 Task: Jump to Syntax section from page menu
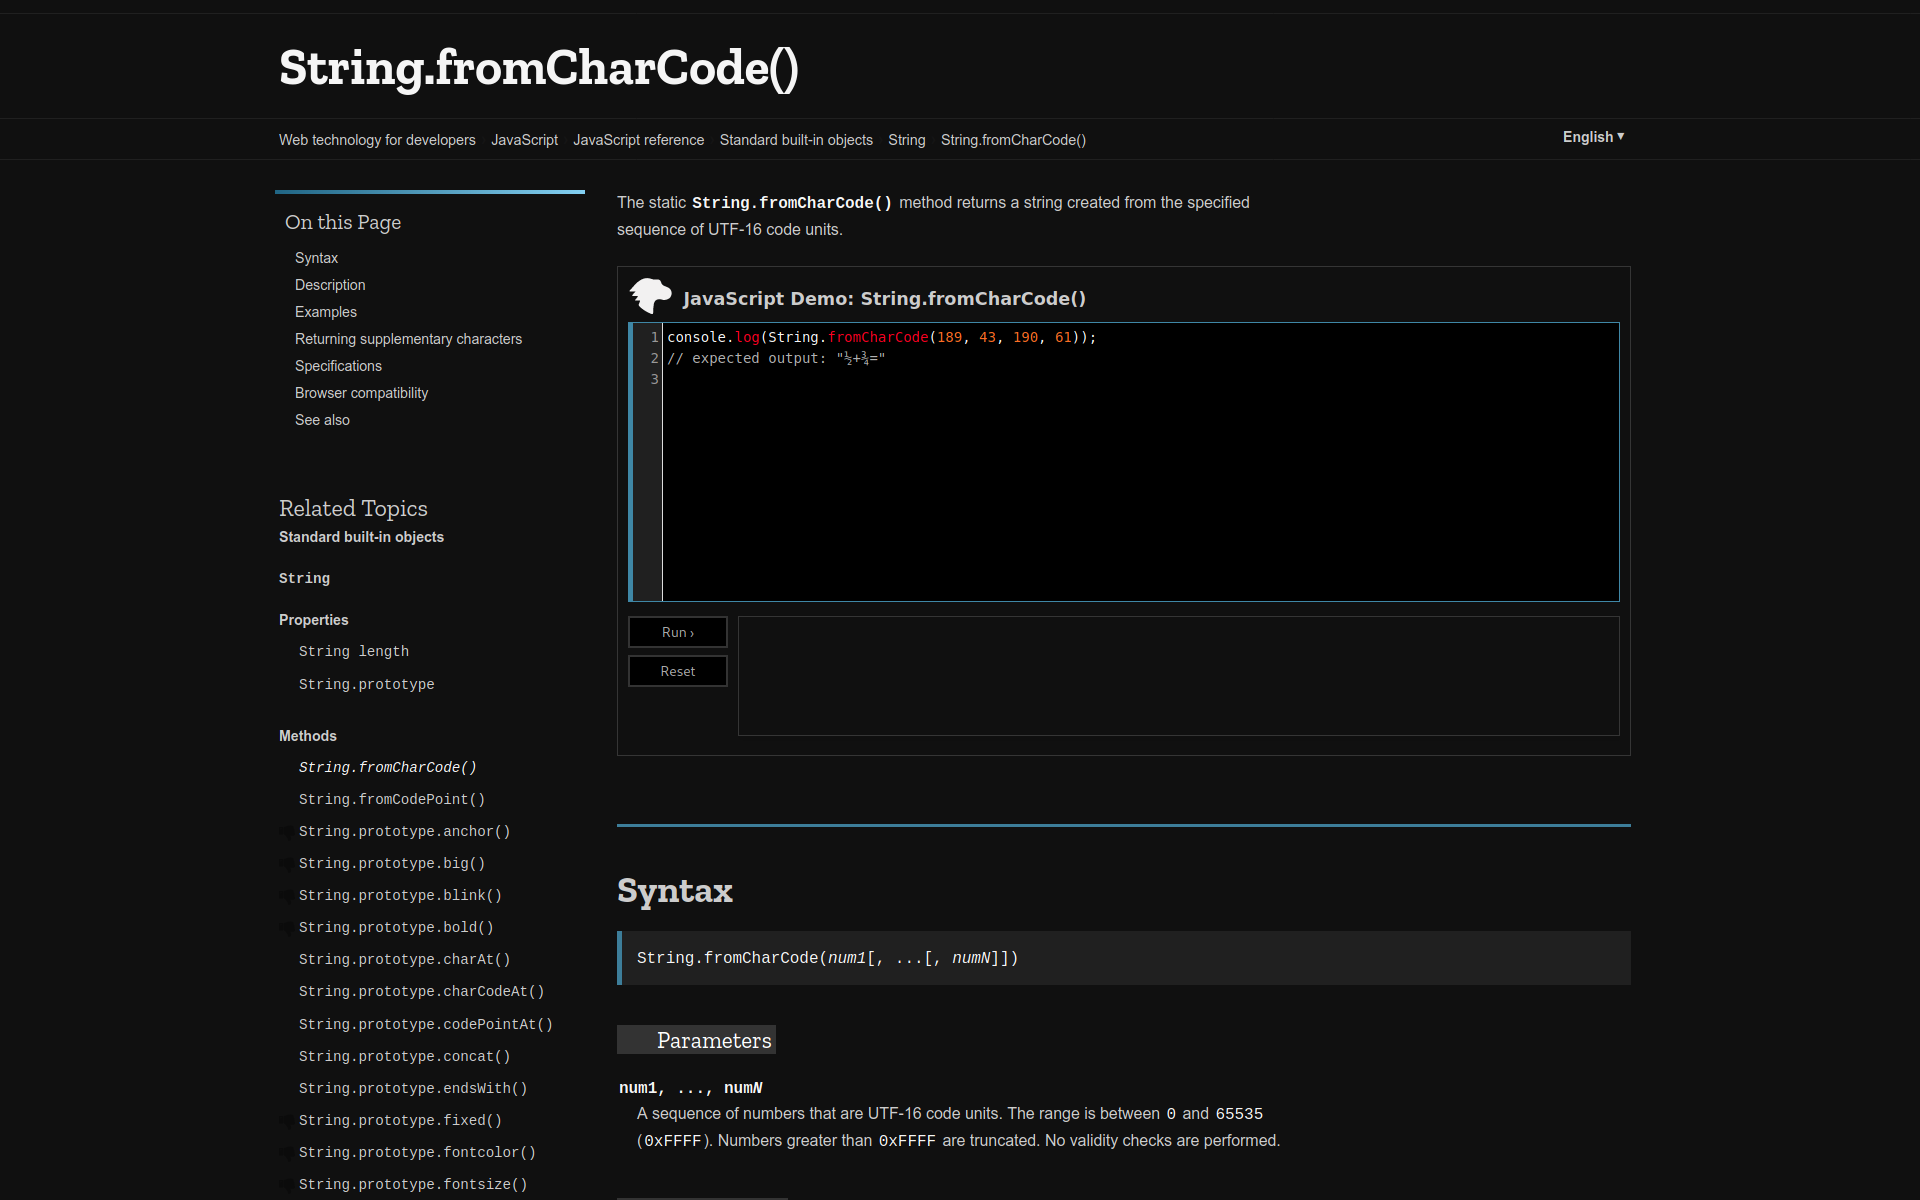(316, 258)
